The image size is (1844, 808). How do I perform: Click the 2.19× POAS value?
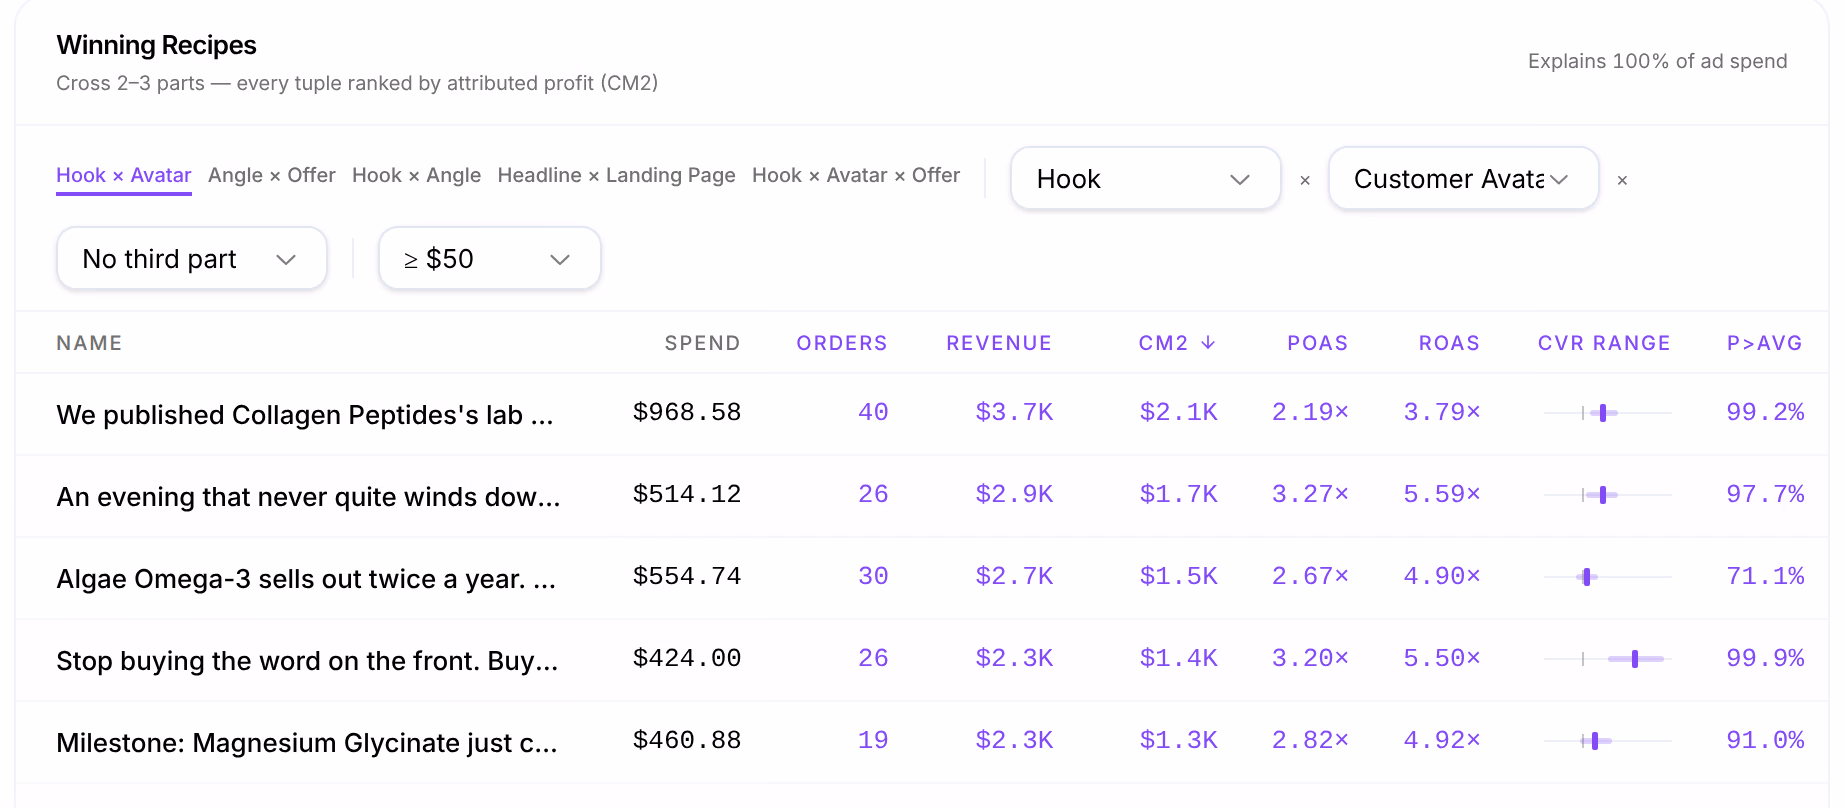pos(1310,412)
